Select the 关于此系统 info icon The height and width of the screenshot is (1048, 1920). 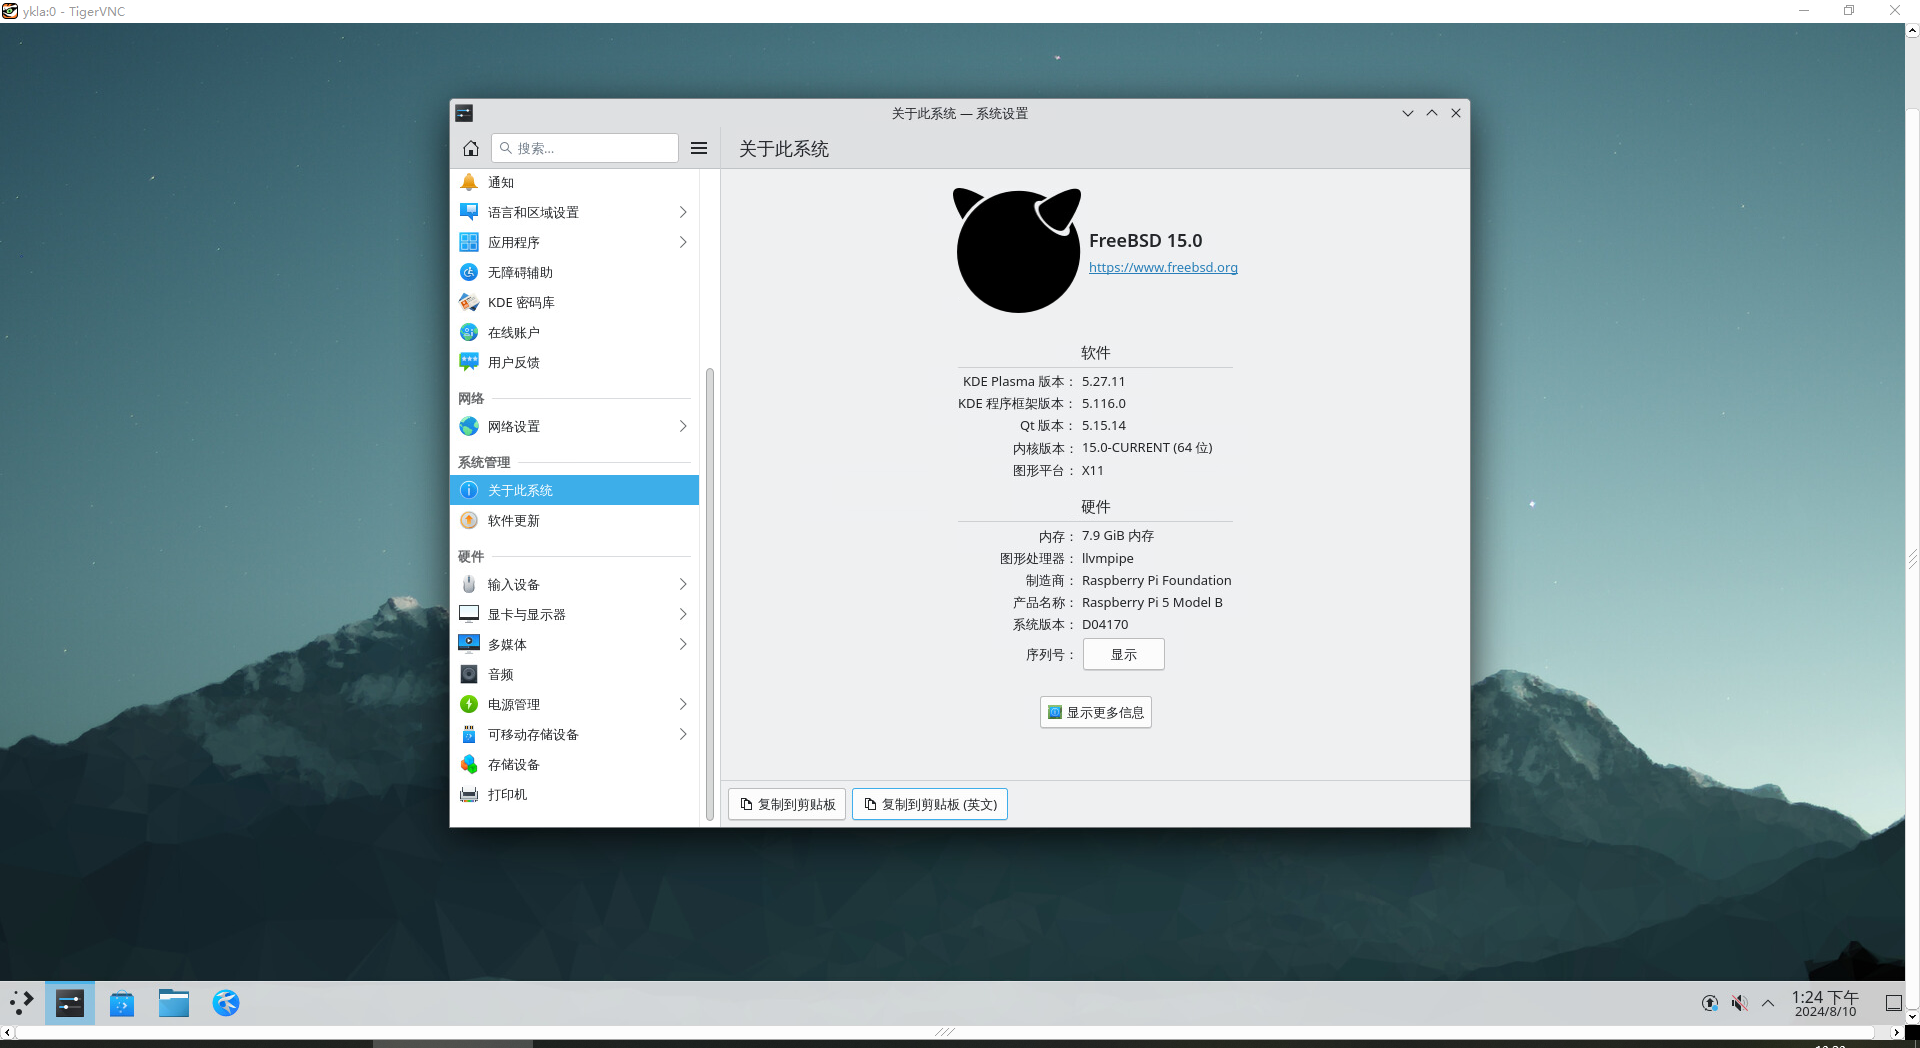pyautogui.click(x=469, y=490)
